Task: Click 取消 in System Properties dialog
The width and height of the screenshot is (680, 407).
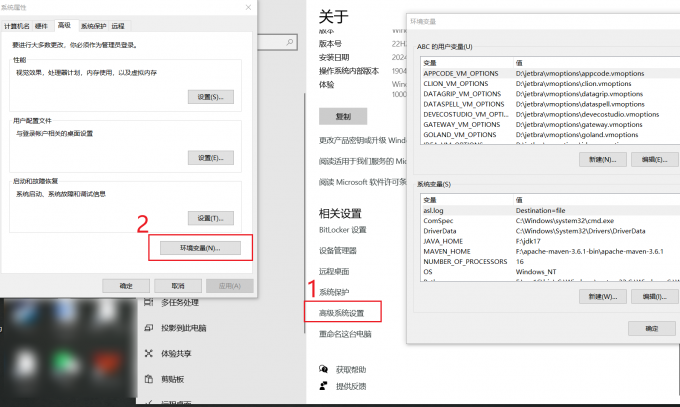Action: (x=178, y=286)
